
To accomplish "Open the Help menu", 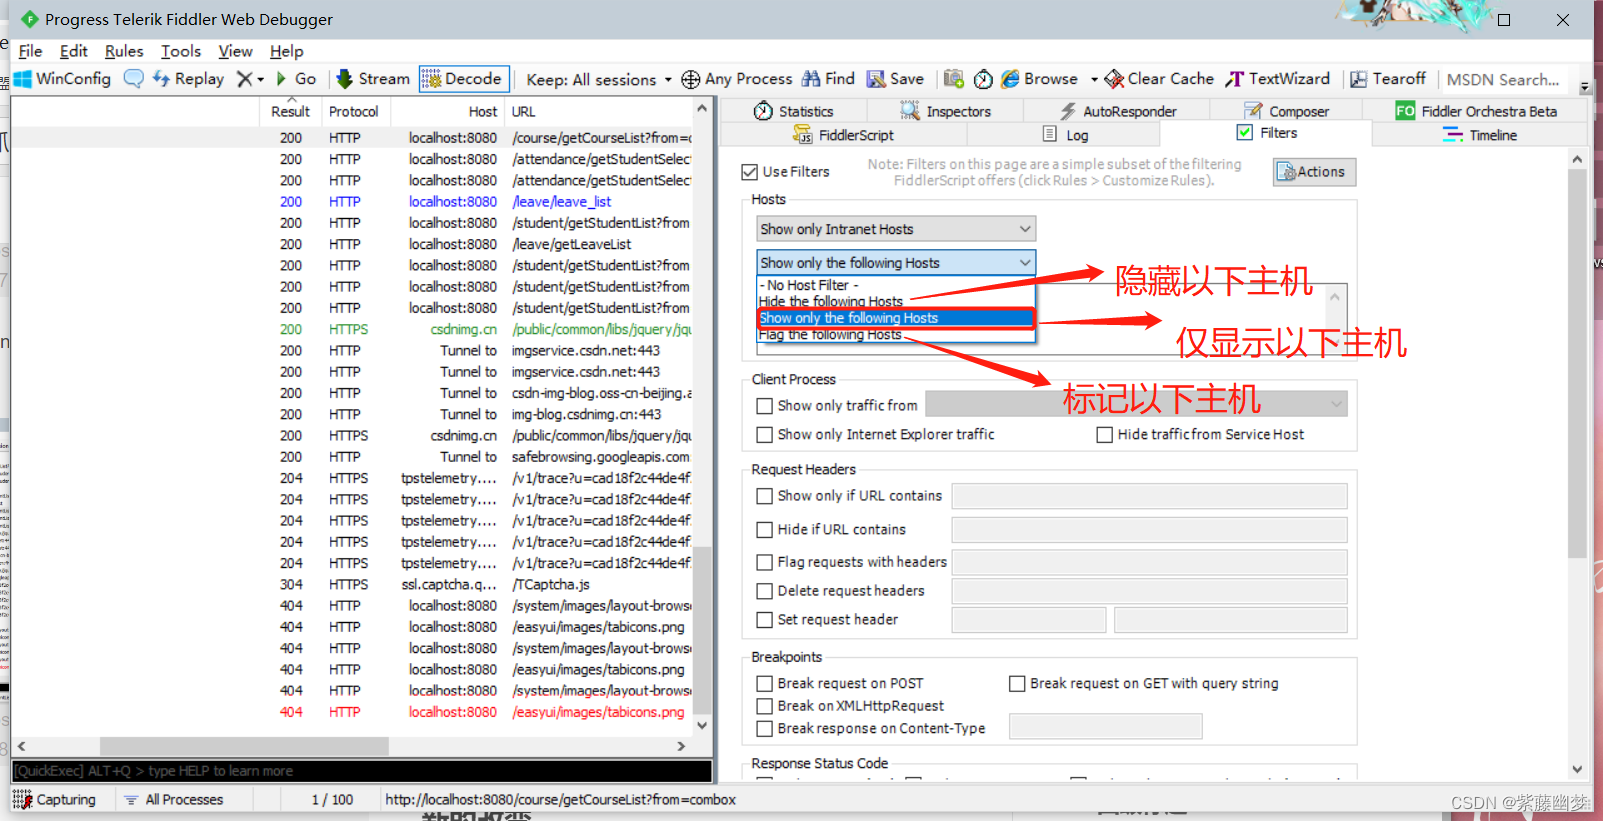I will pos(286,51).
